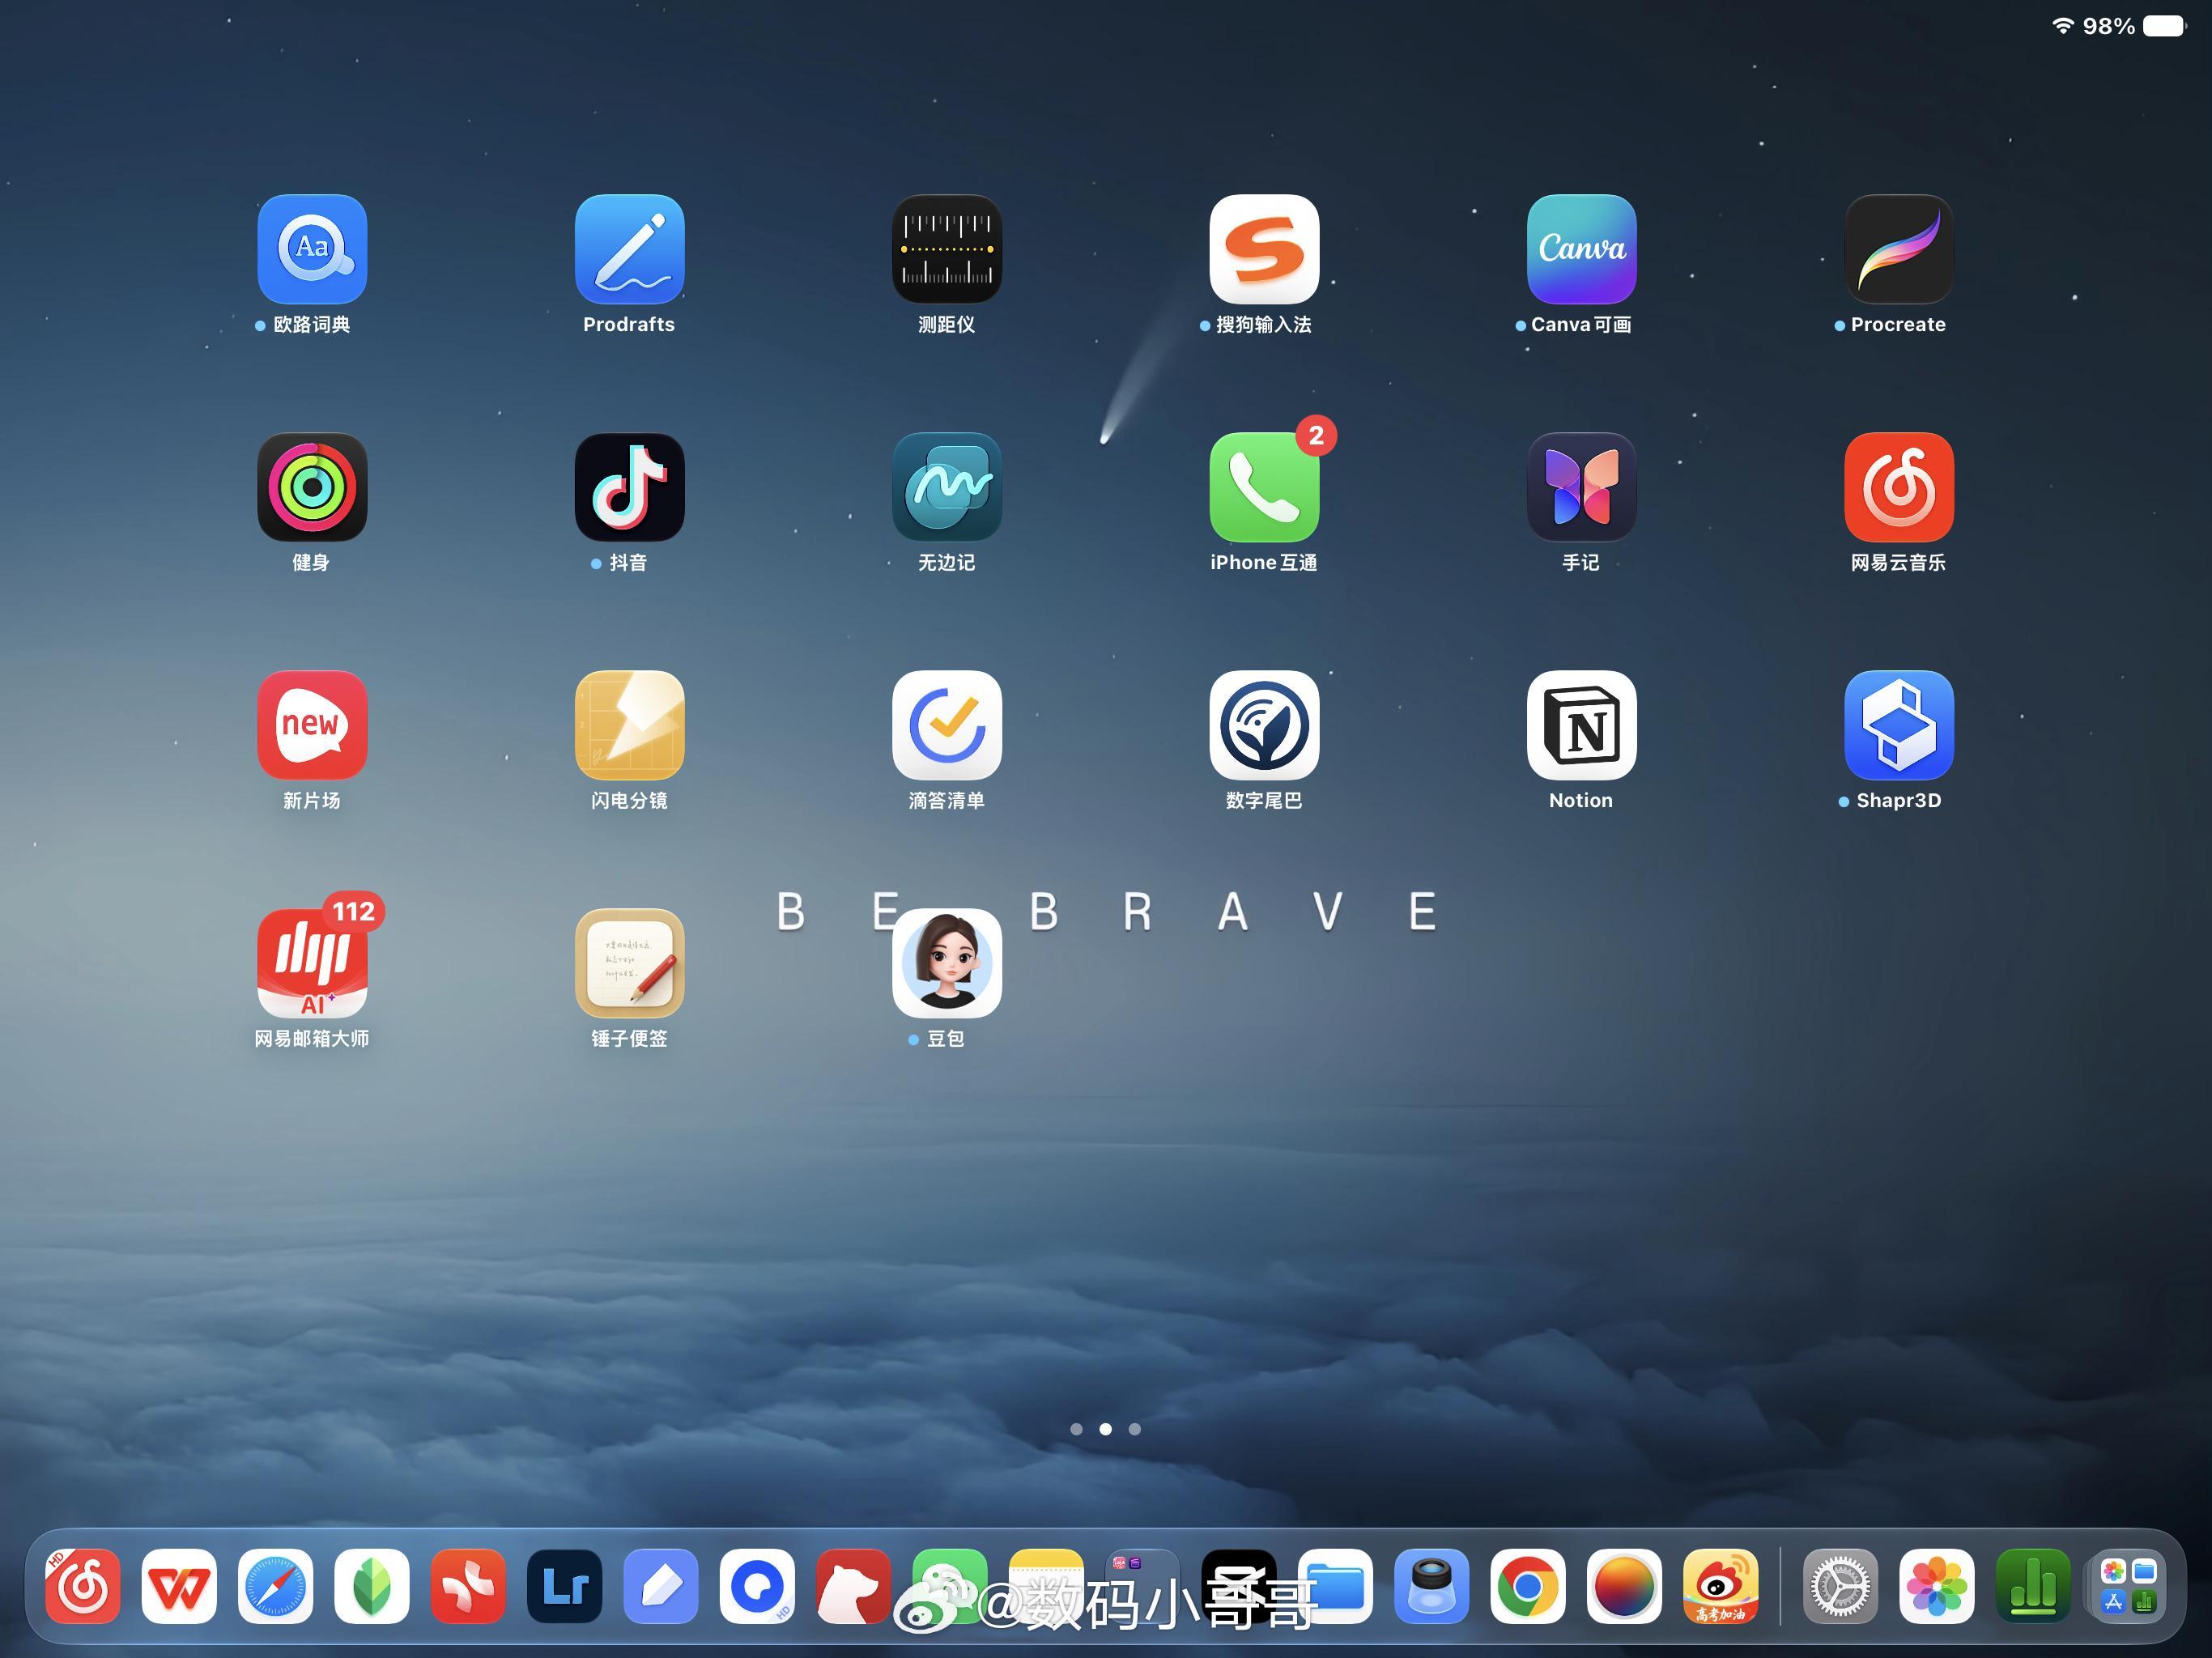Open Safari from the dock

[276, 1586]
